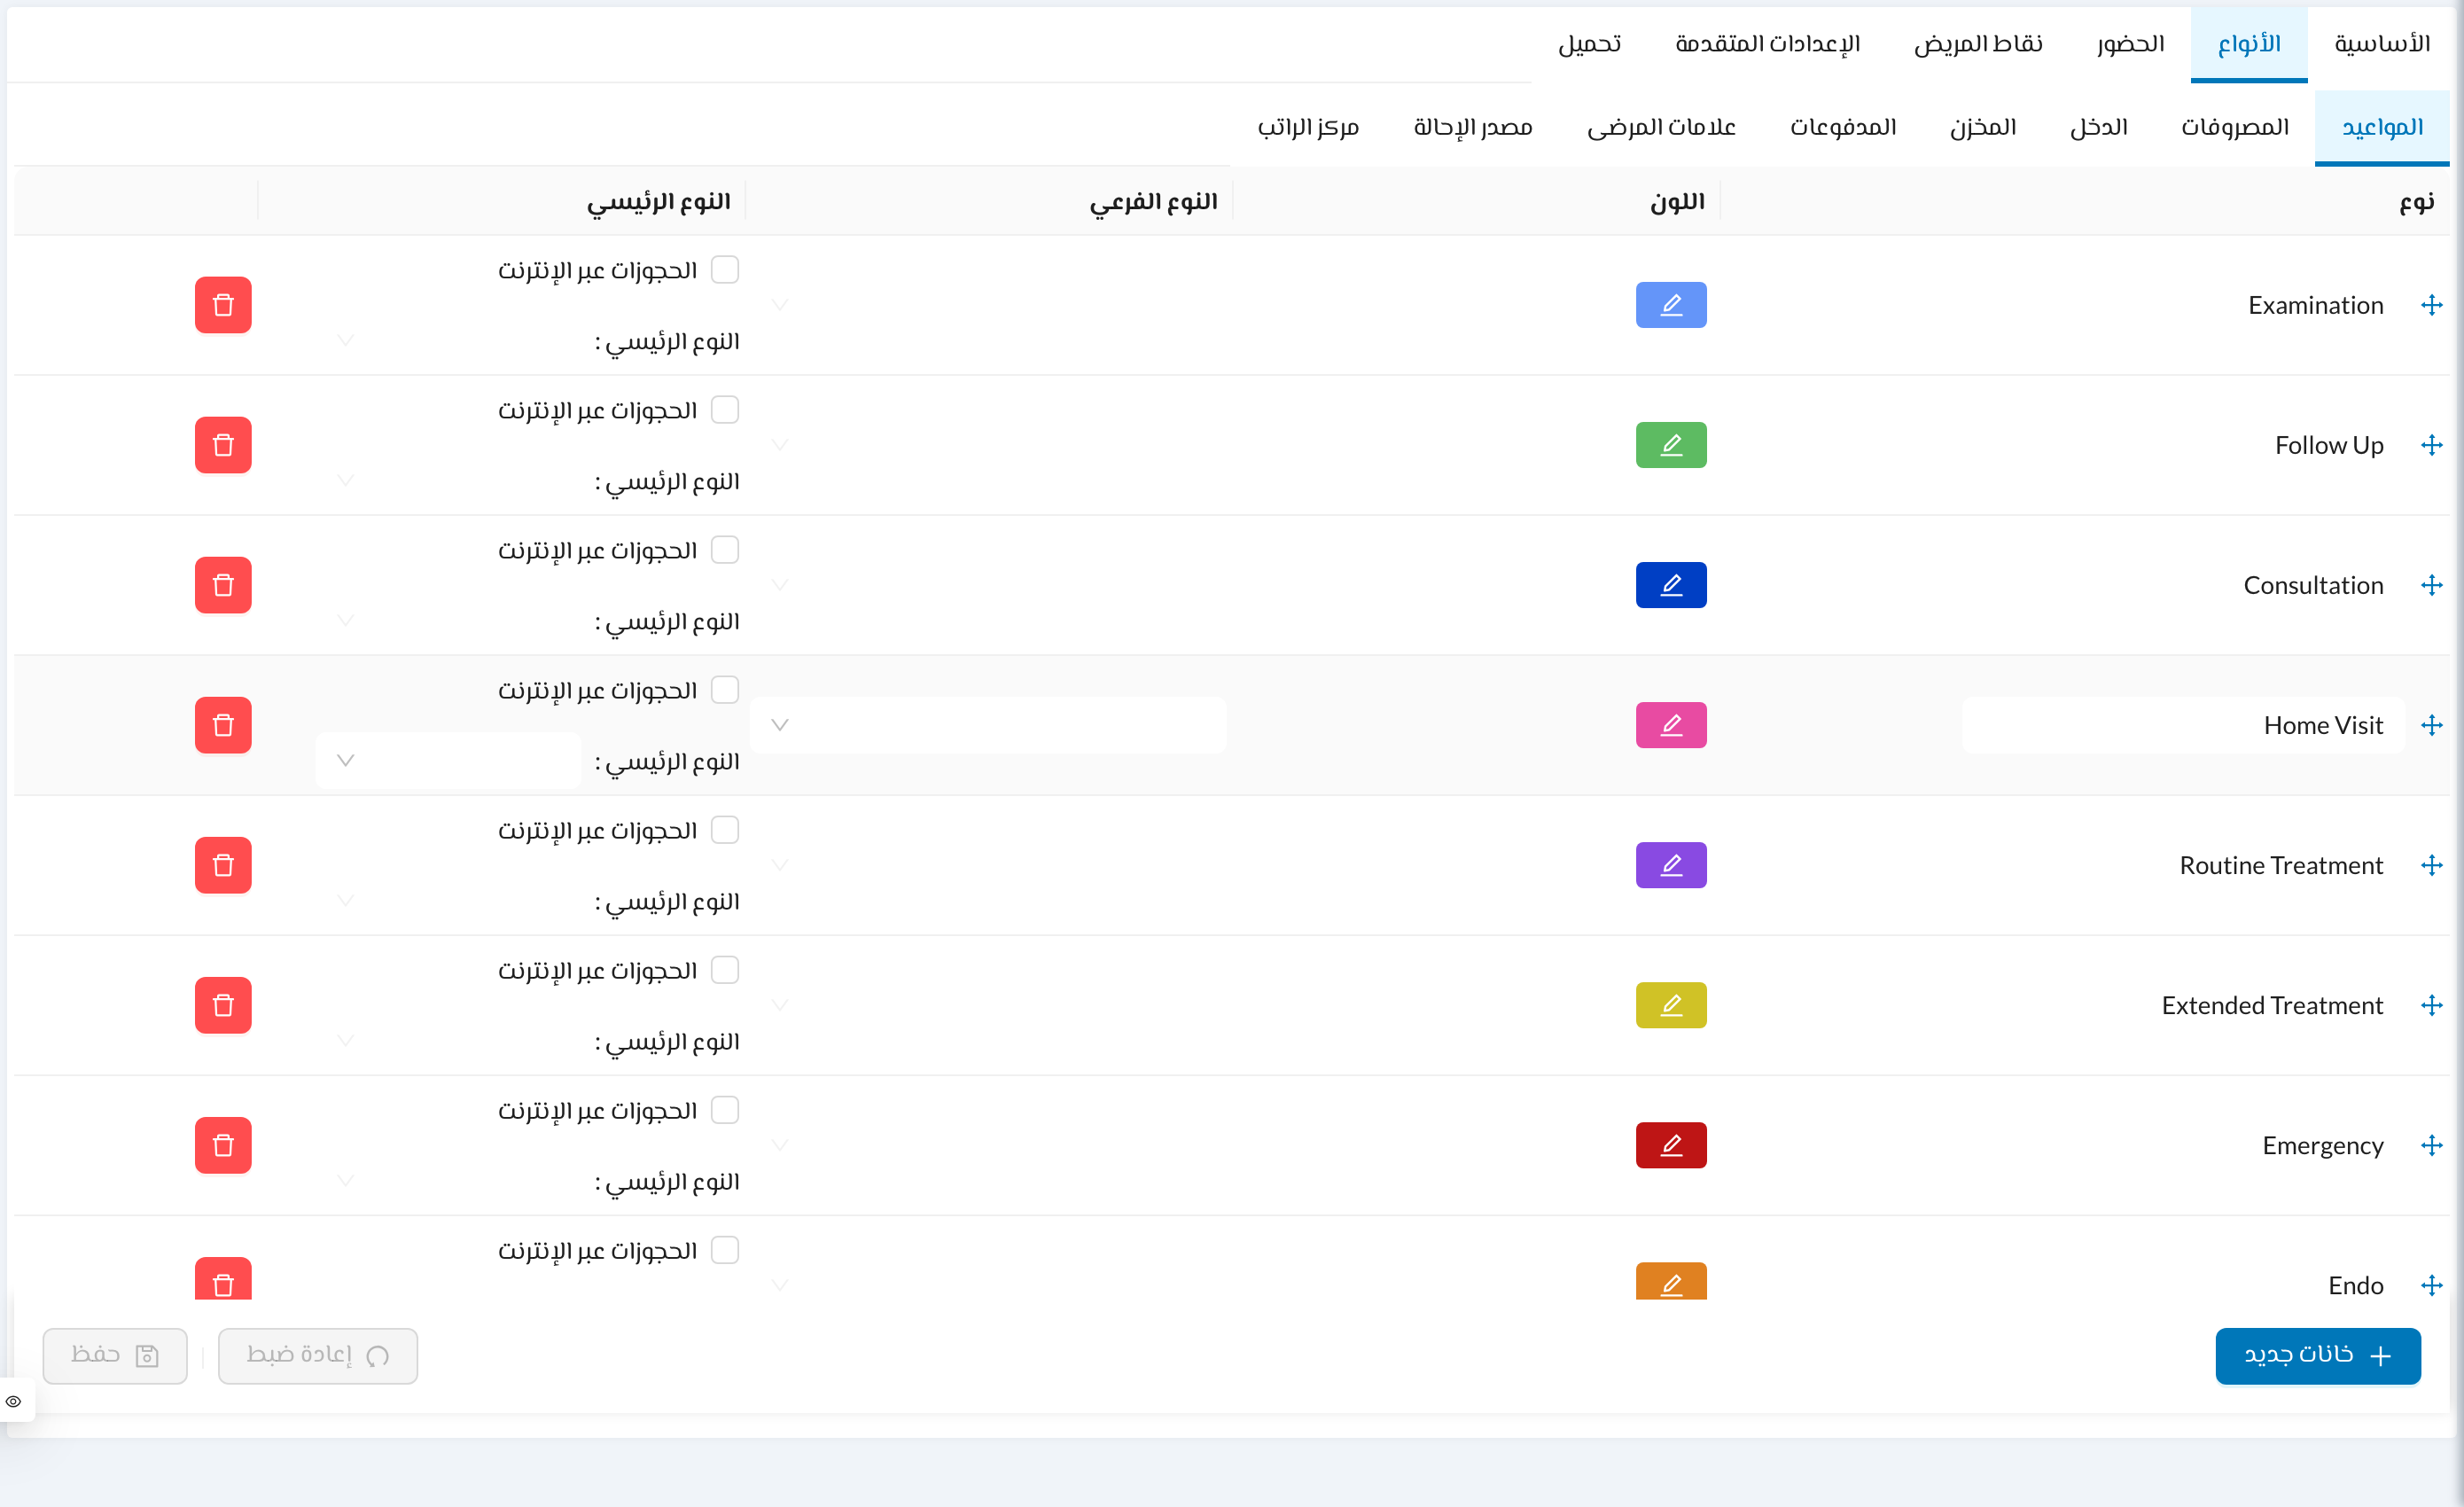The width and height of the screenshot is (2464, 1507).
Task: Expand sub type dropdown in Consultation row
Action: point(988,585)
